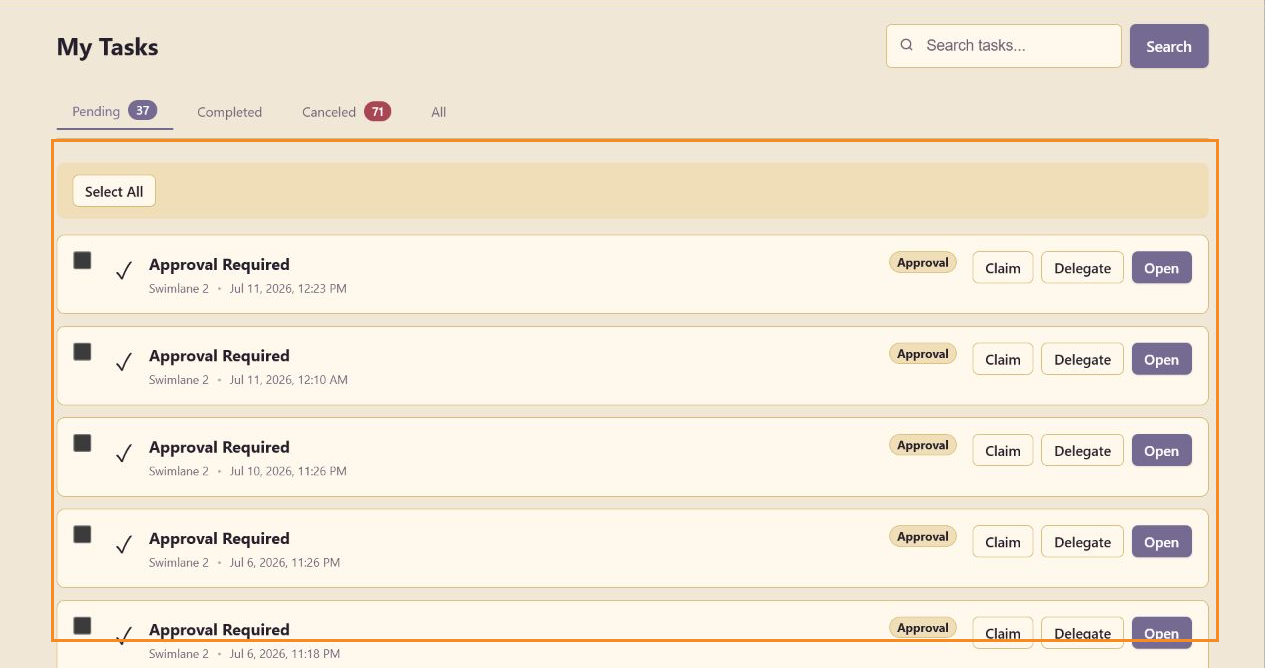Click Approval badge on Jul 11, 12:23 PM task
The width and height of the screenshot is (1265, 668).
[x=923, y=263]
